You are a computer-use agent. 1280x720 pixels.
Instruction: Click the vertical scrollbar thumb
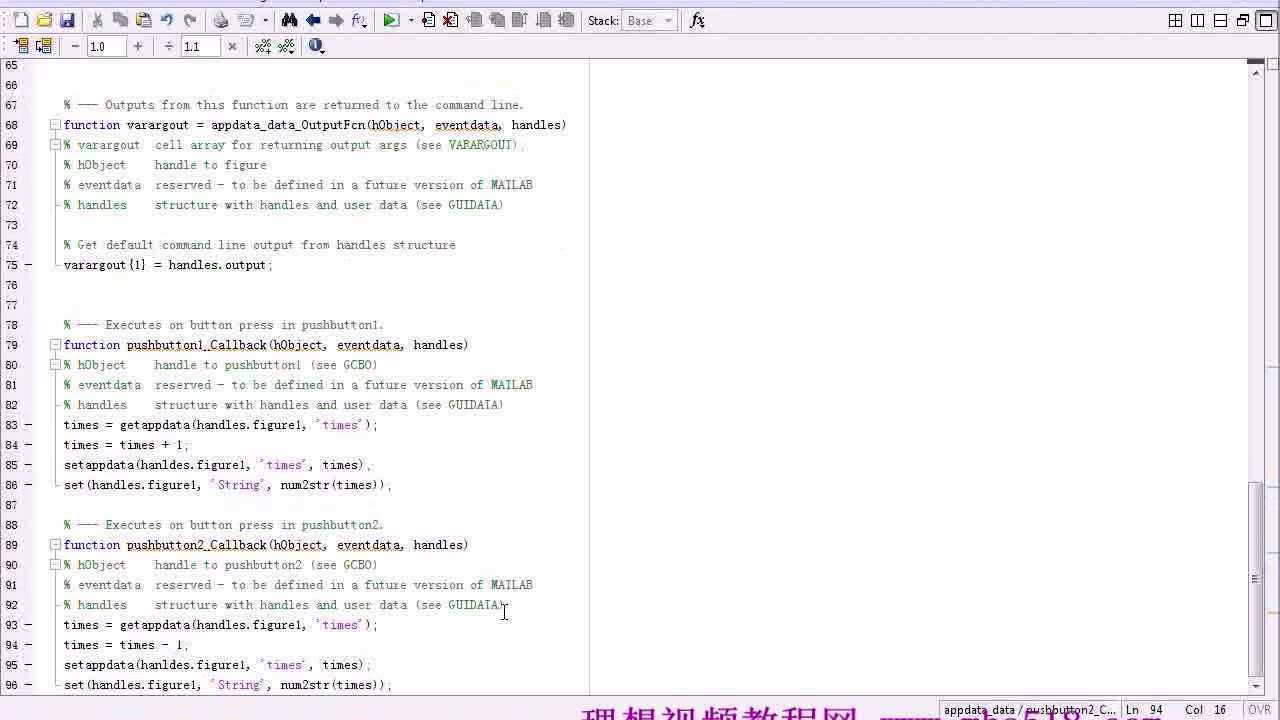(1256, 578)
